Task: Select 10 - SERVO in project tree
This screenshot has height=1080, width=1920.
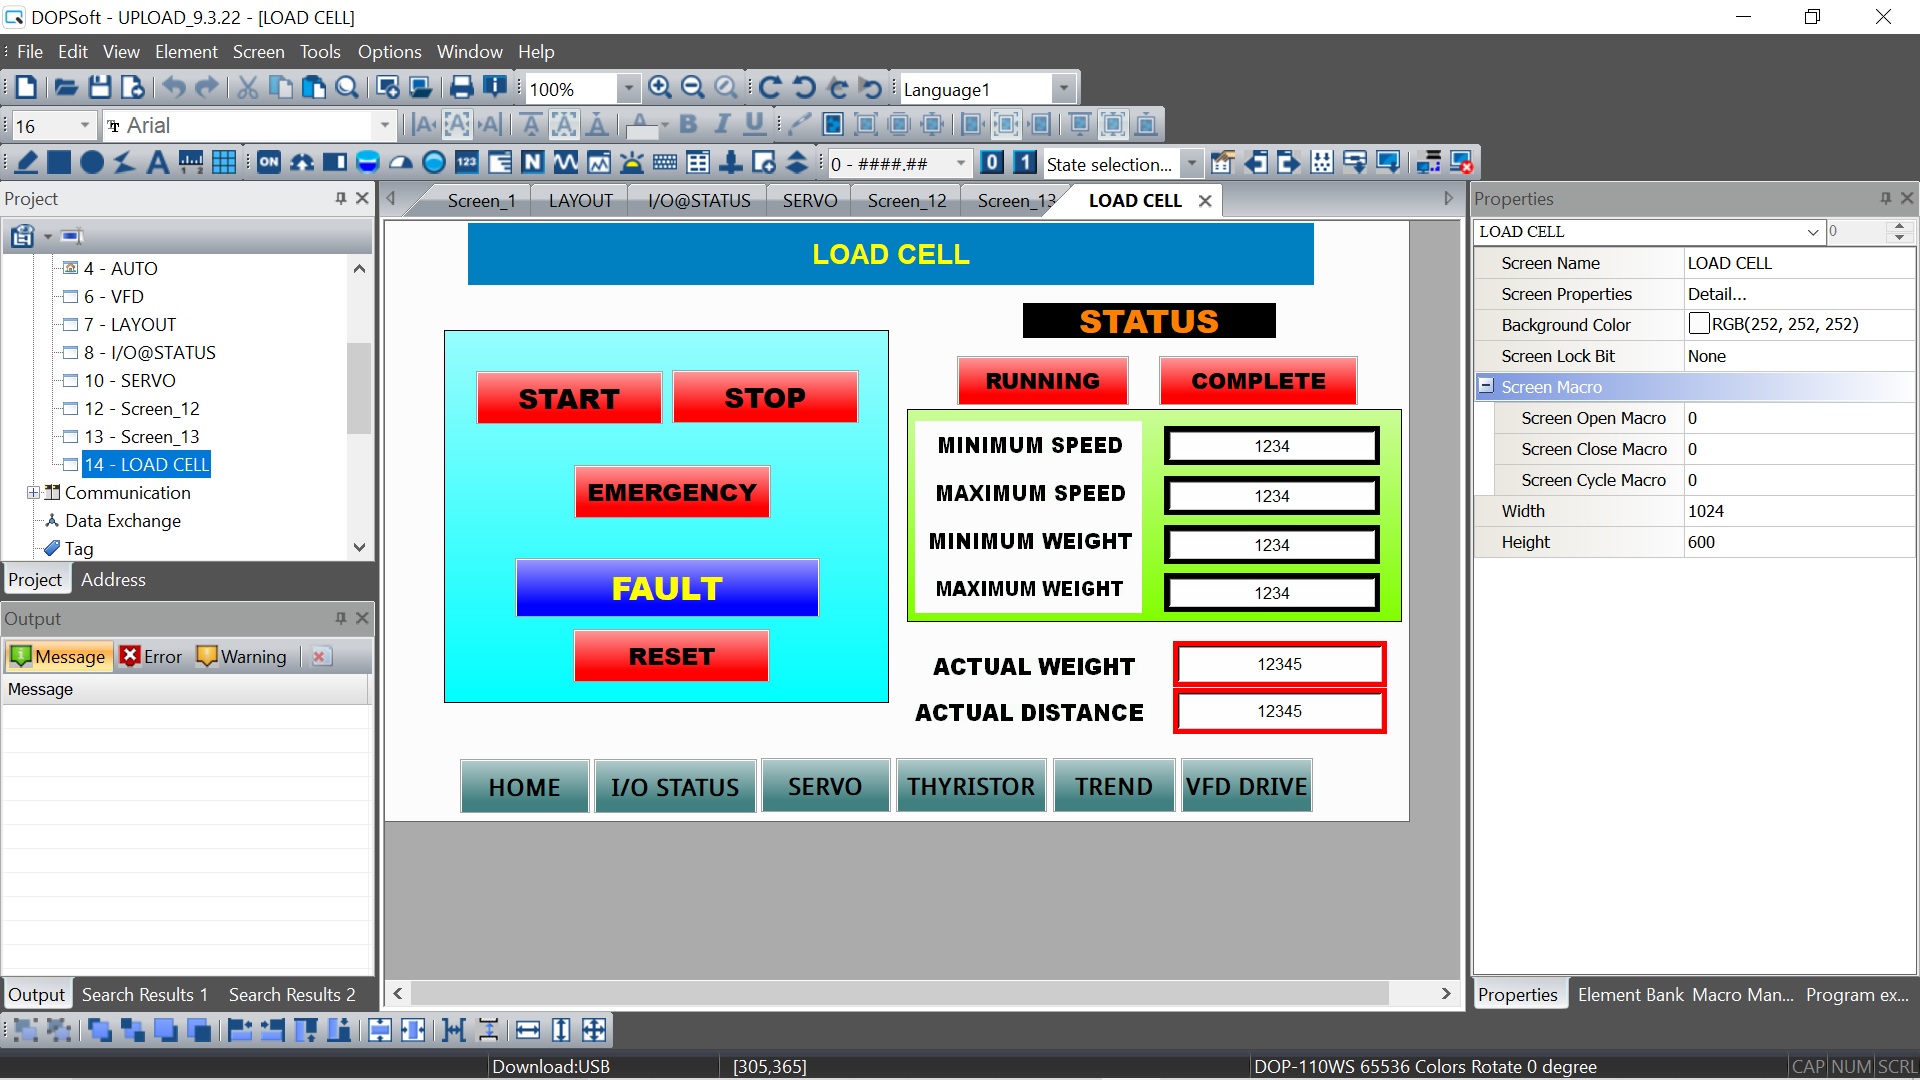Action: [x=130, y=381]
